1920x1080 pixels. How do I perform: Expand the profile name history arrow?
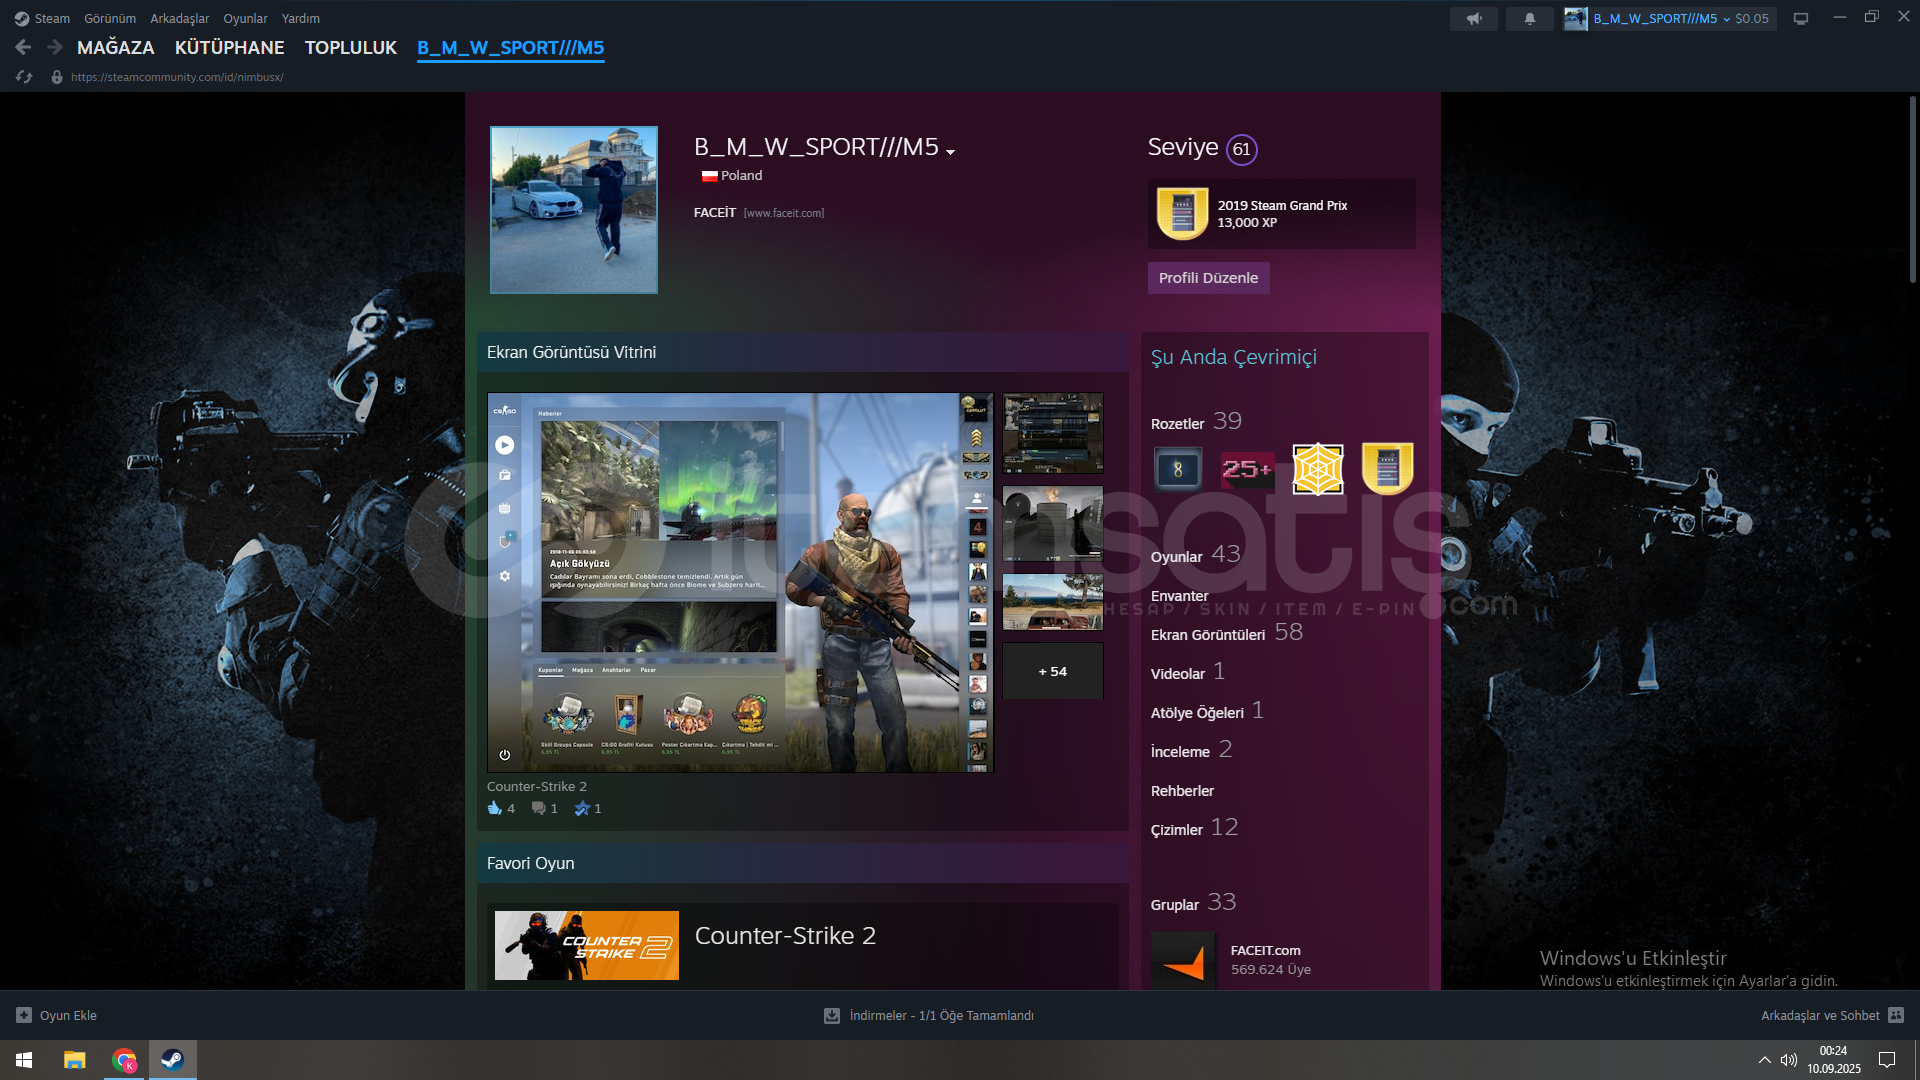tap(951, 152)
